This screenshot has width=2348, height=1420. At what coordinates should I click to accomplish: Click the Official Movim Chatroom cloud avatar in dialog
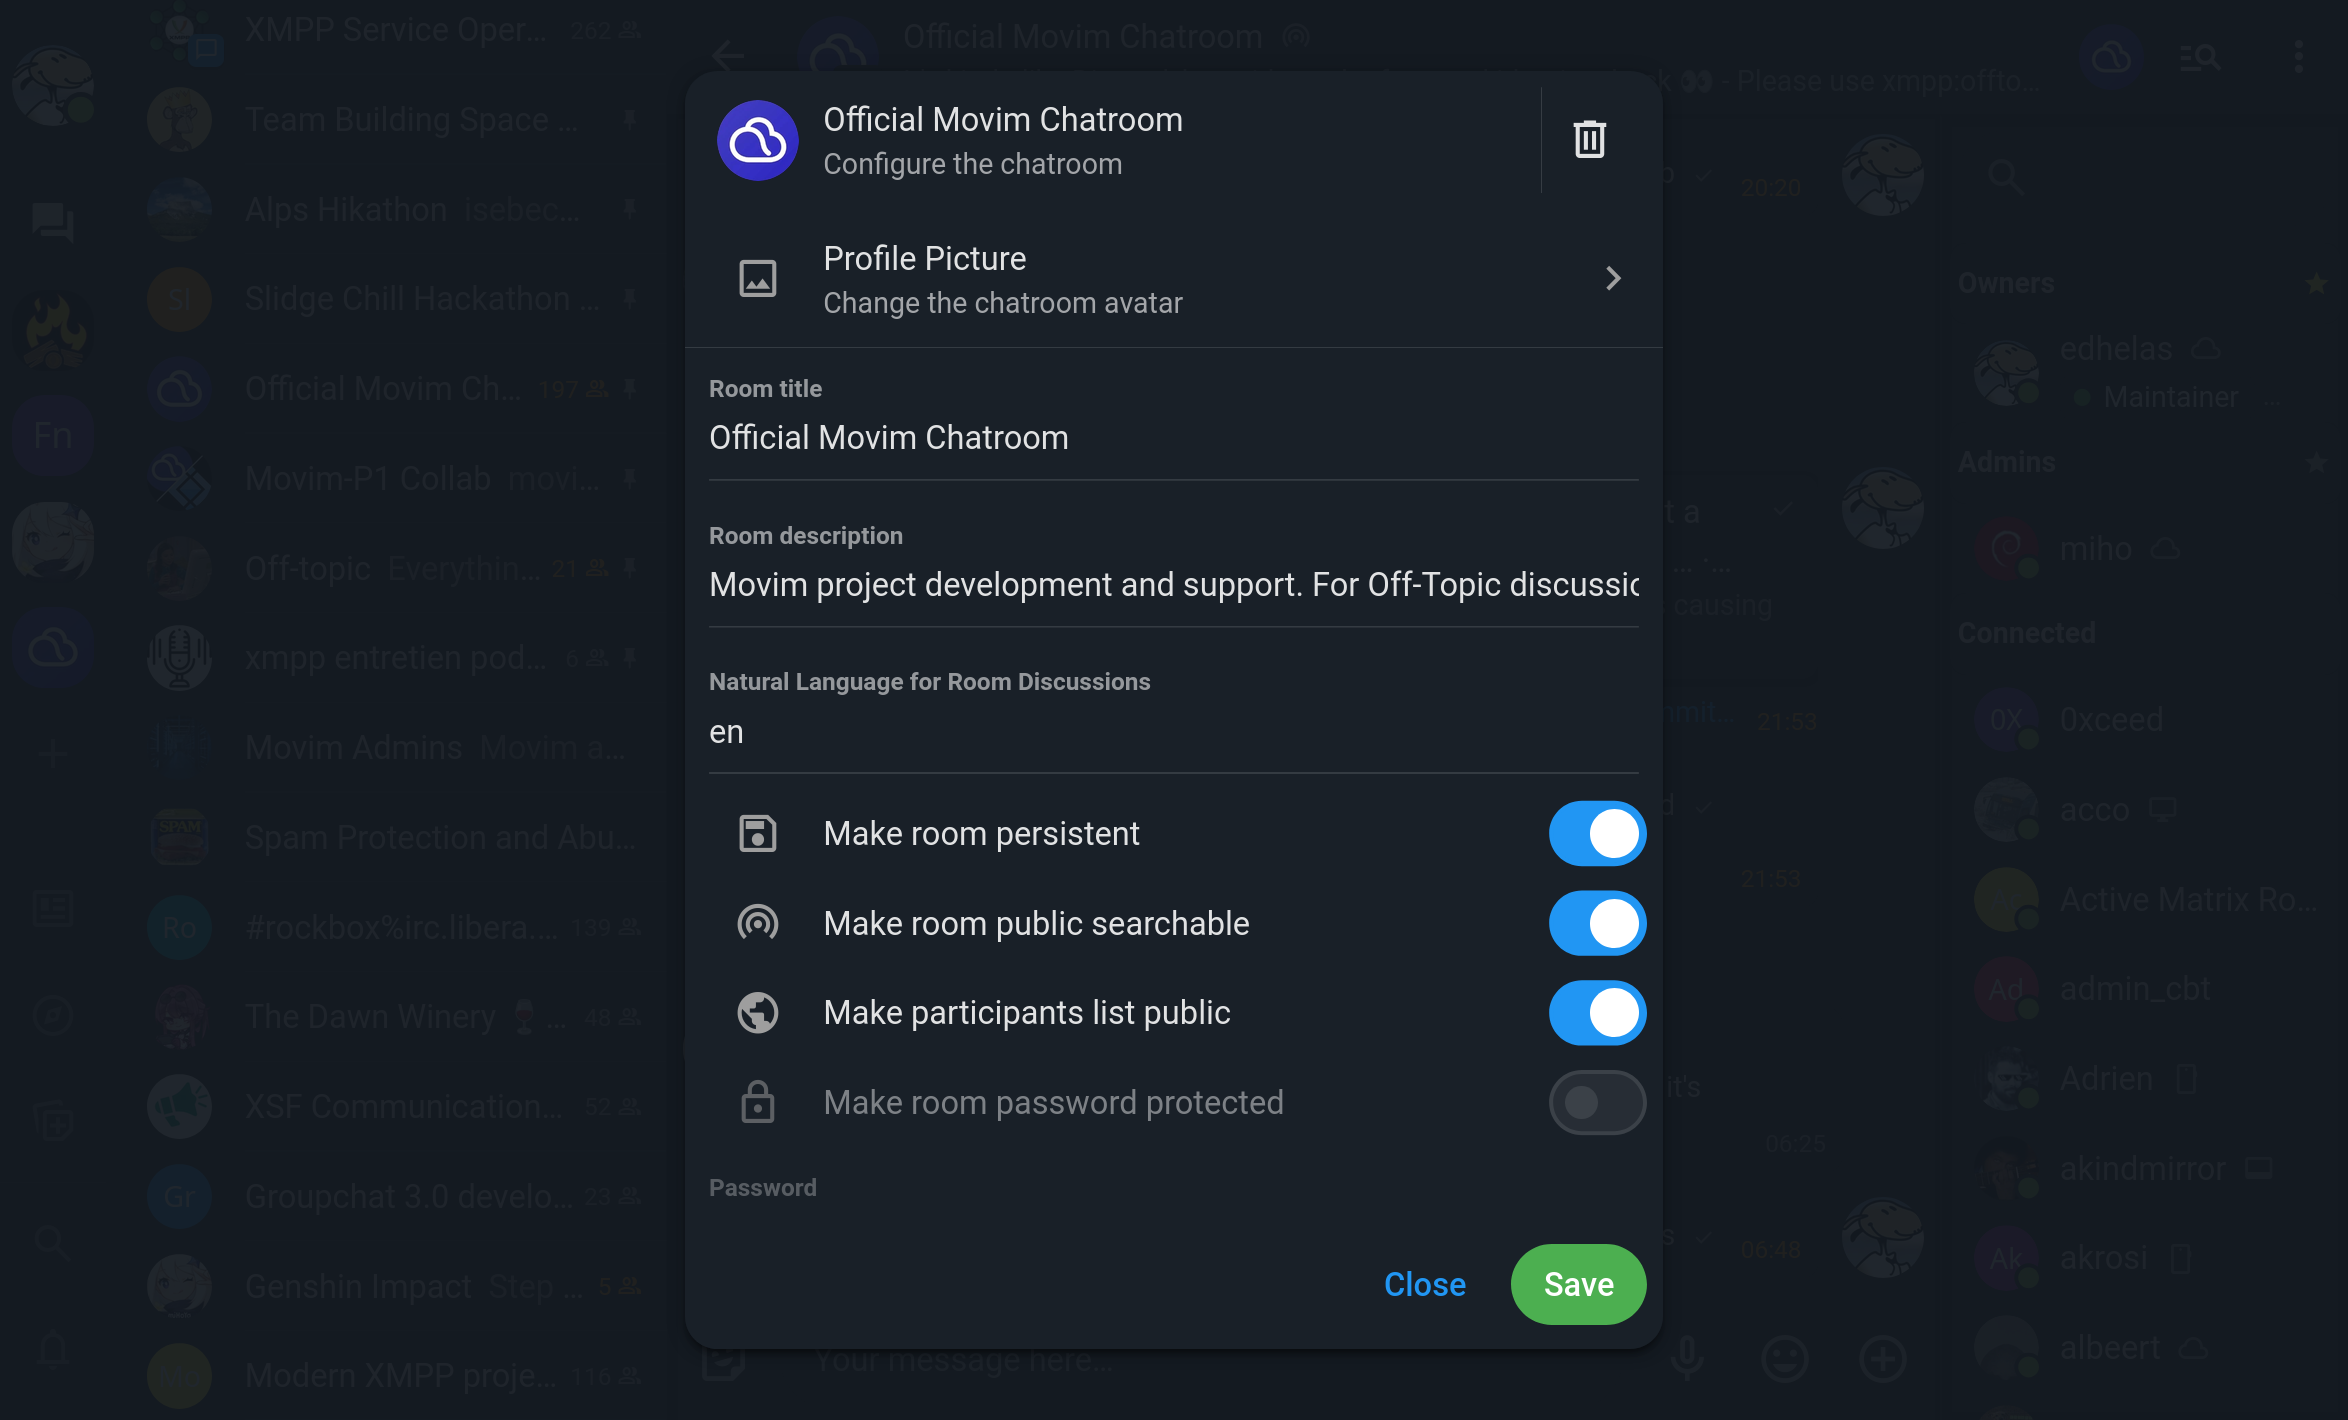(x=757, y=140)
